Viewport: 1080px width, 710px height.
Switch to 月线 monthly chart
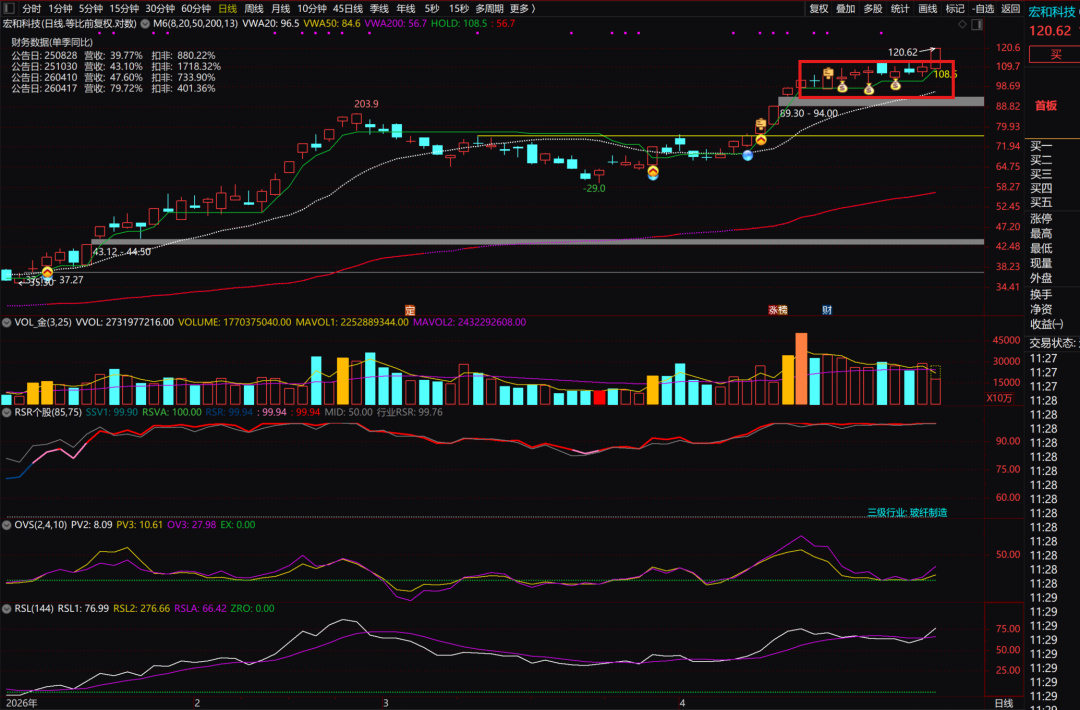coord(280,8)
